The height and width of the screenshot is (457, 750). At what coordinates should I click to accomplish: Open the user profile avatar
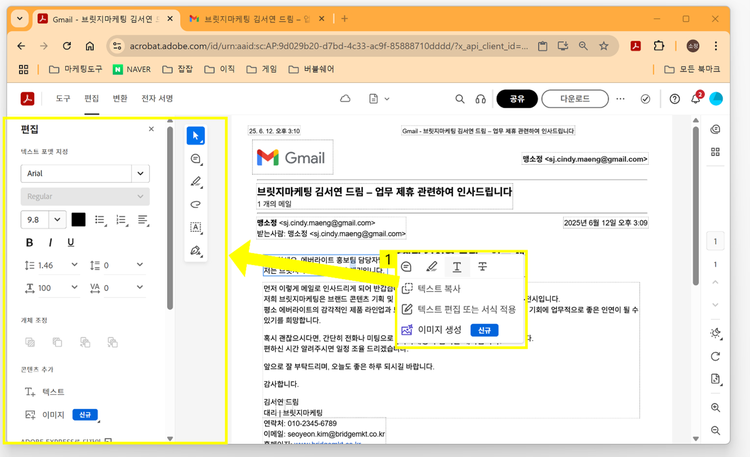pyautogui.click(x=716, y=99)
